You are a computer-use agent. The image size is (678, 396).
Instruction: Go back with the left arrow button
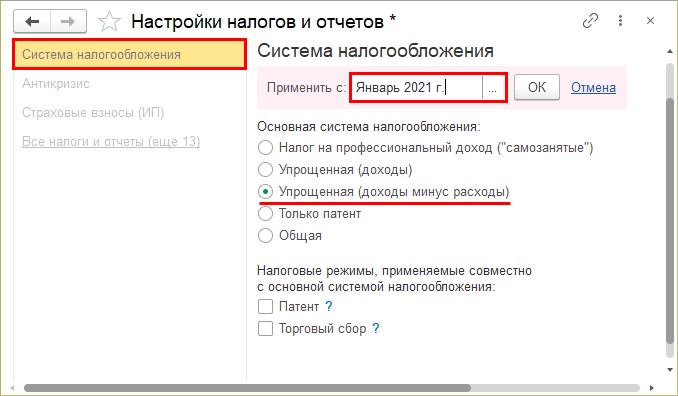(32, 21)
